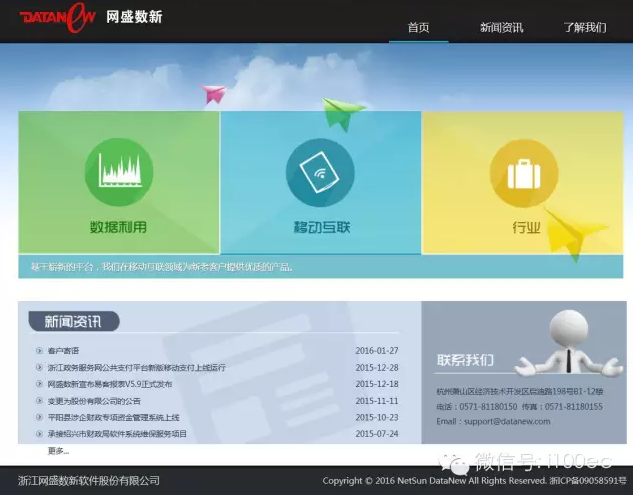
Task: Click the 0571-81180155 fax number text
Action: coord(574,406)
